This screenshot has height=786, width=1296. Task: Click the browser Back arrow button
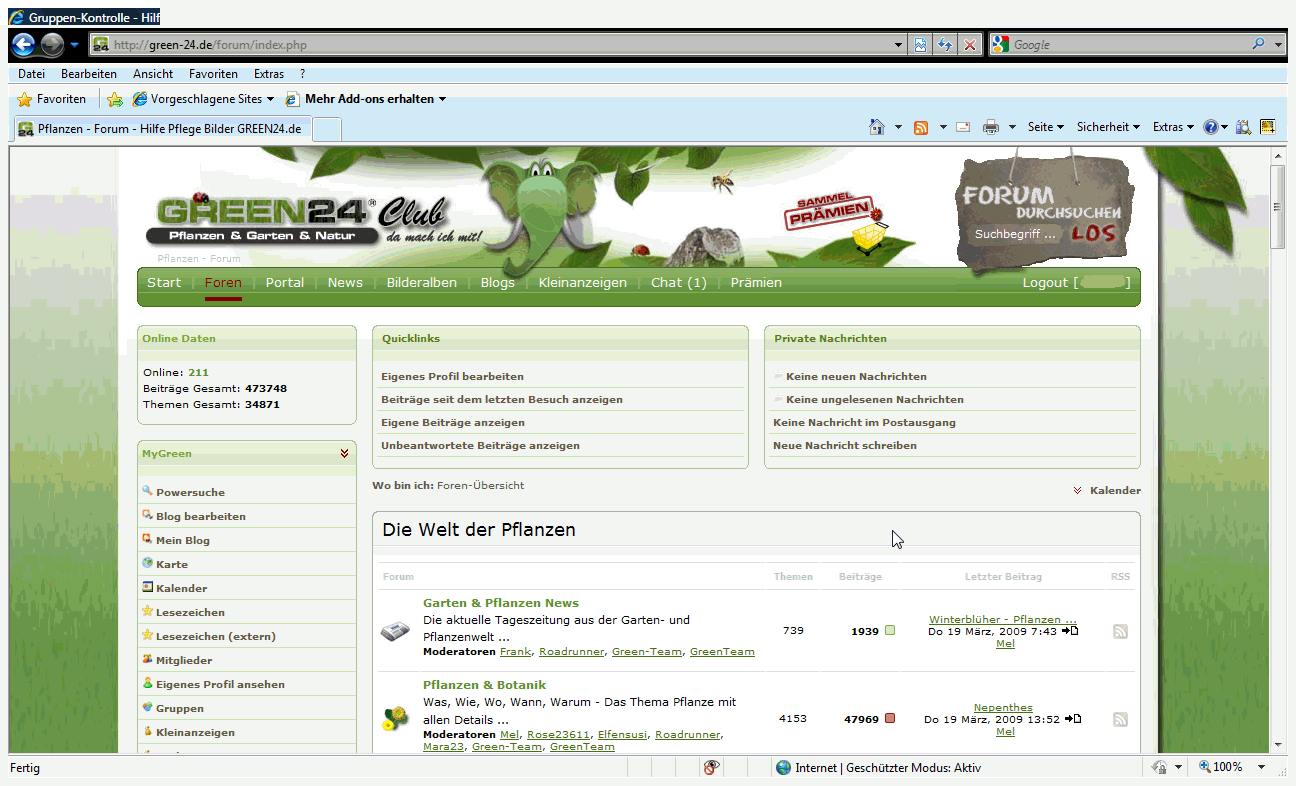click(x=24, y=45)
